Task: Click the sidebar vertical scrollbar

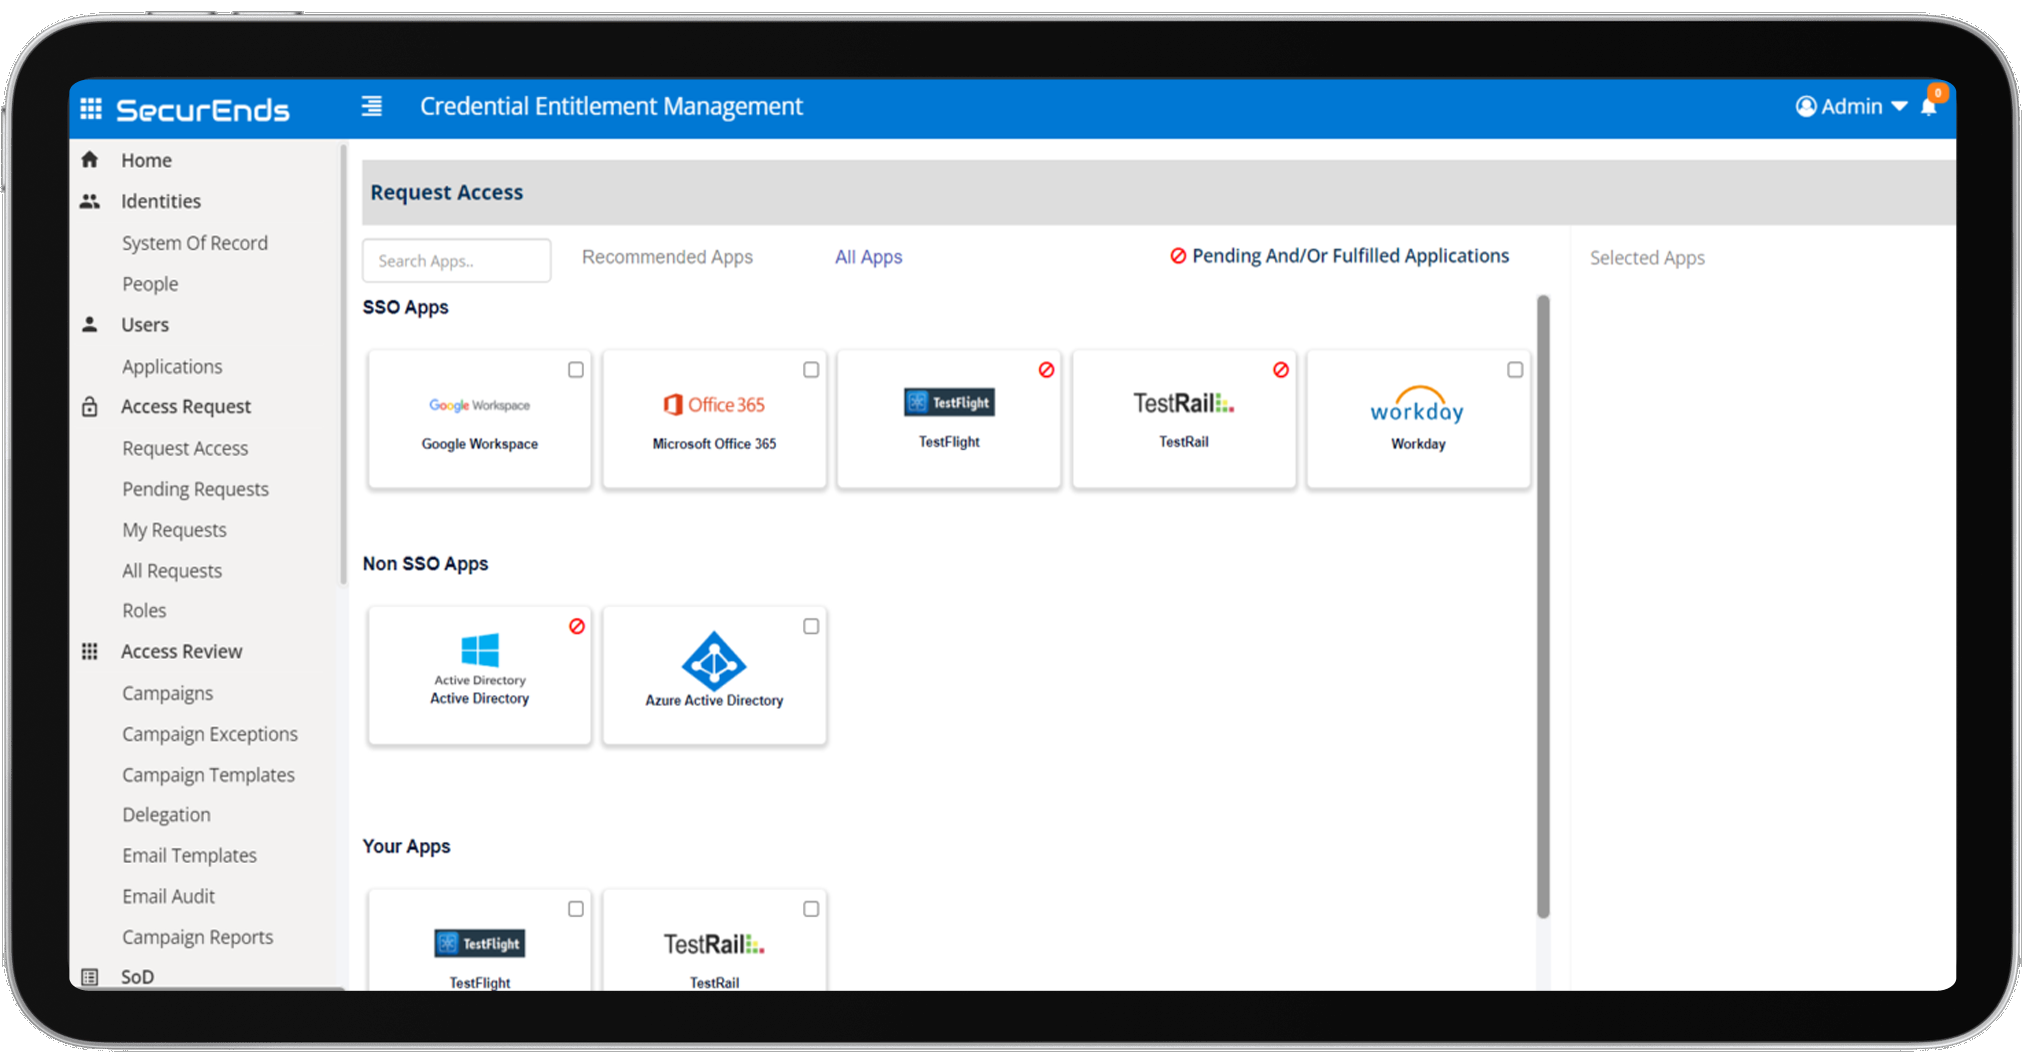Action: tap(343, 364)
